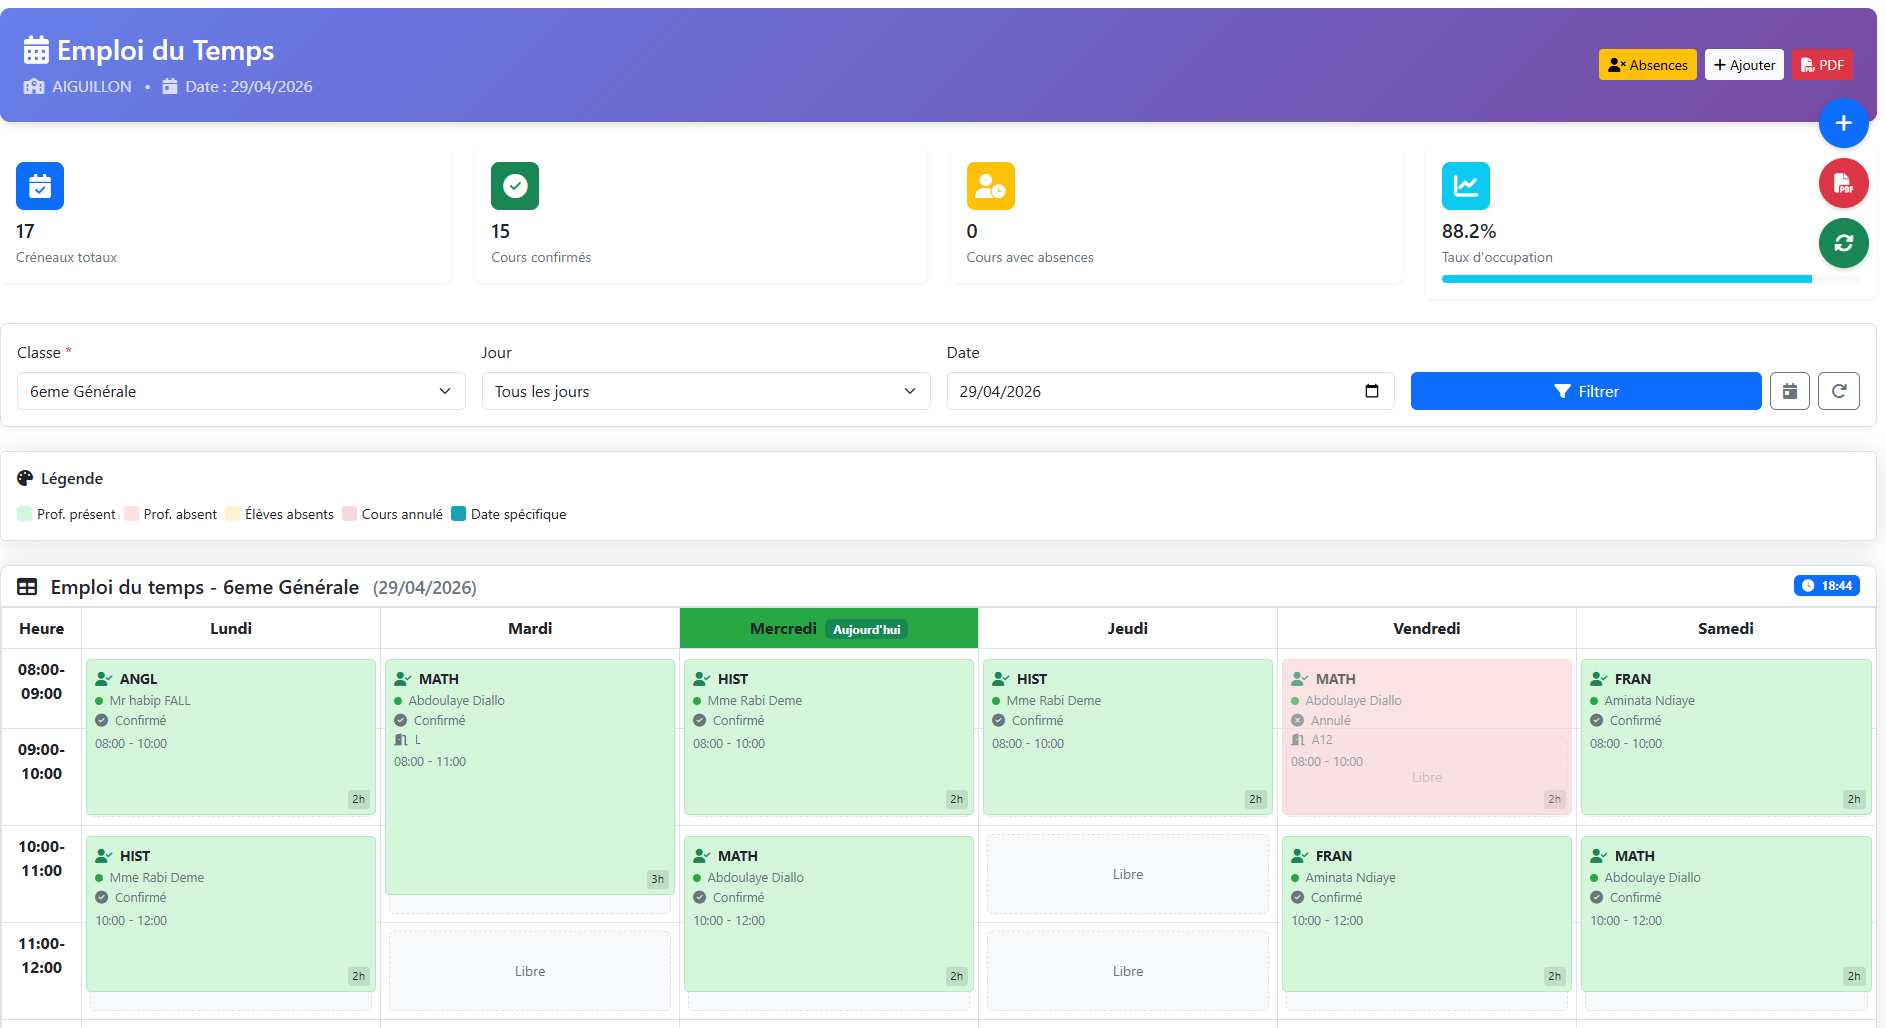Open the cancelled Vendredi MATH course card
This screenshot has width=1886, height=1028.
point(1426,736)
